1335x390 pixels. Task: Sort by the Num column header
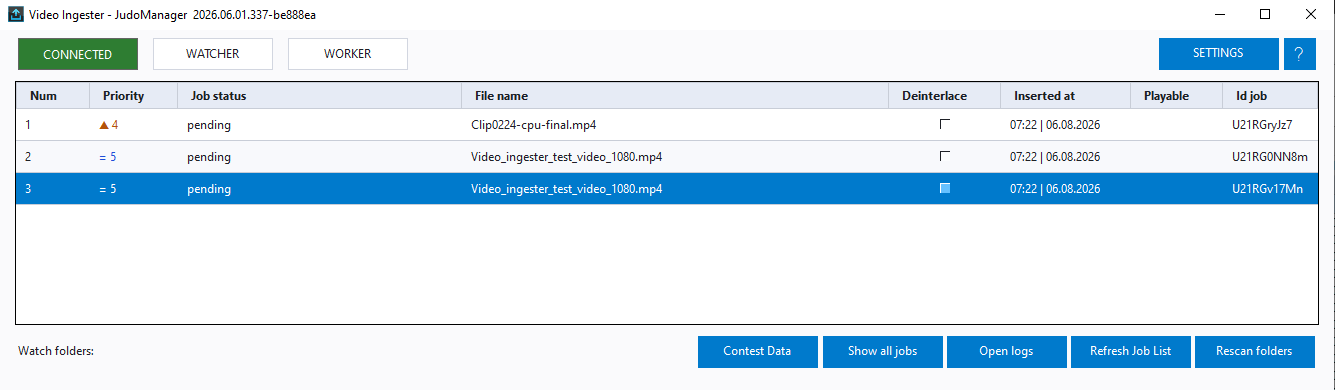click(x=53, y=96)
